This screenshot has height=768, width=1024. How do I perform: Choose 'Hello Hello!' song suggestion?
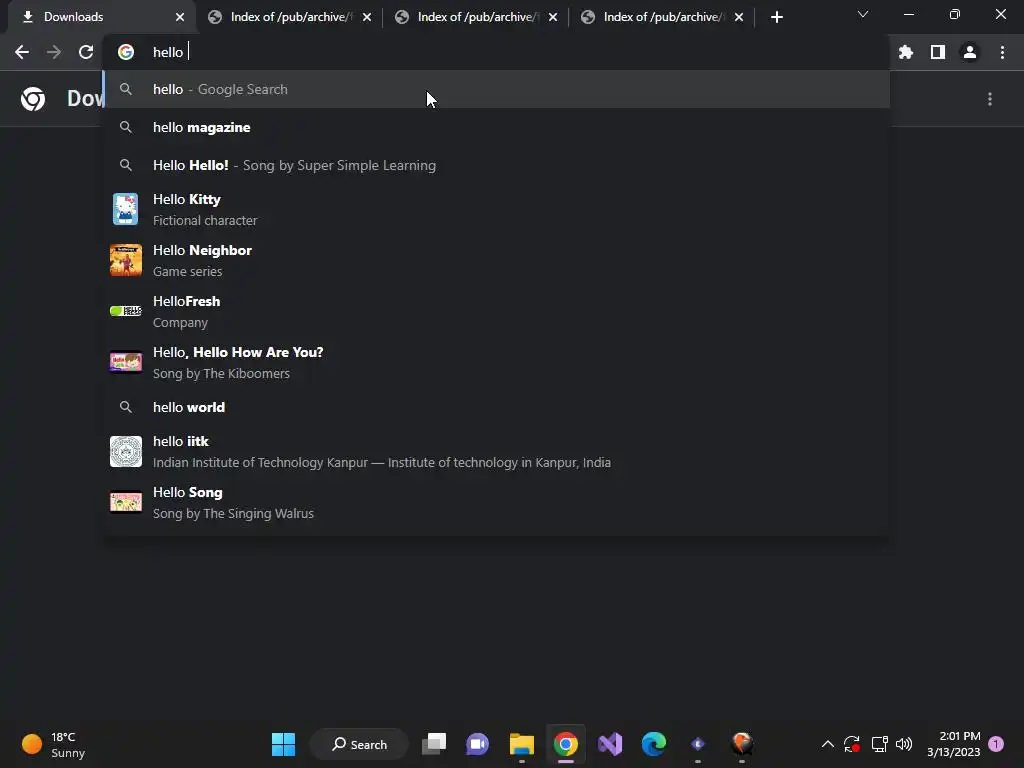coord(496,165)
